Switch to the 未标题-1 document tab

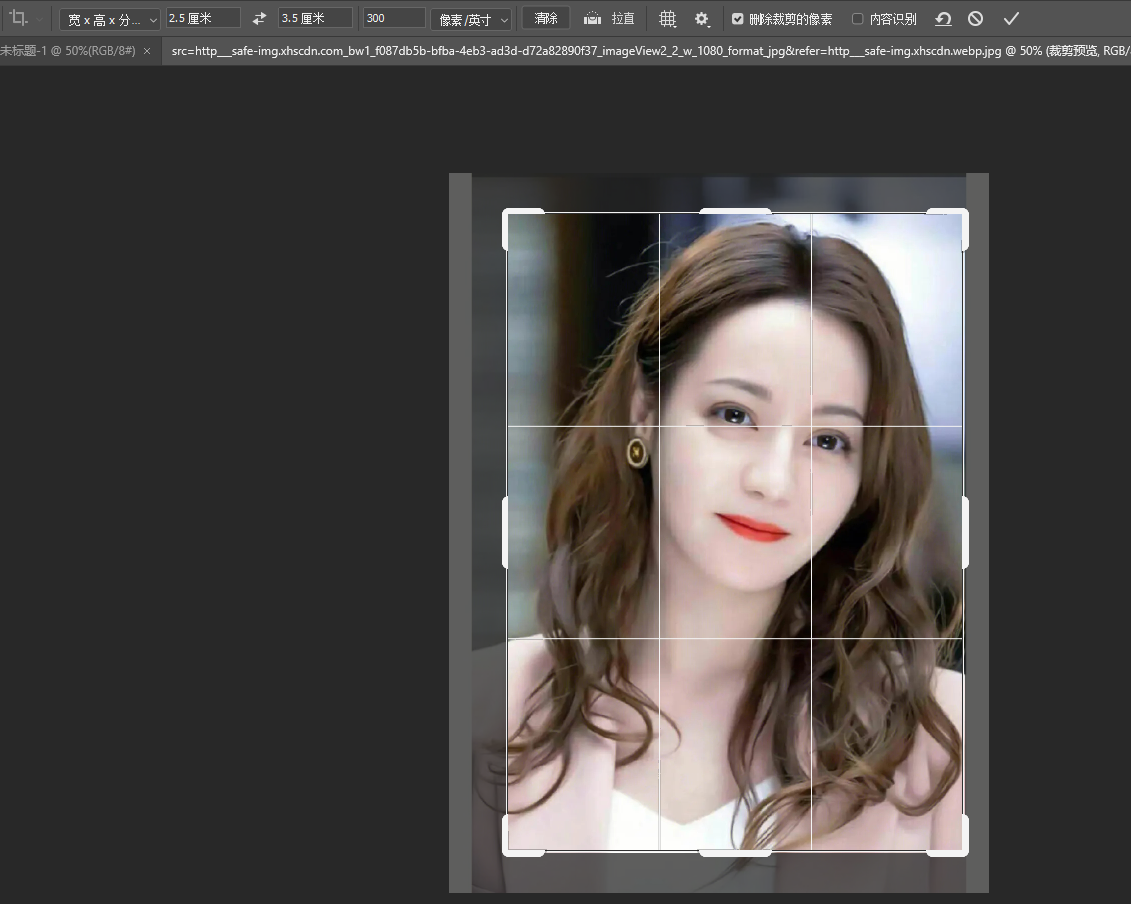67,50
